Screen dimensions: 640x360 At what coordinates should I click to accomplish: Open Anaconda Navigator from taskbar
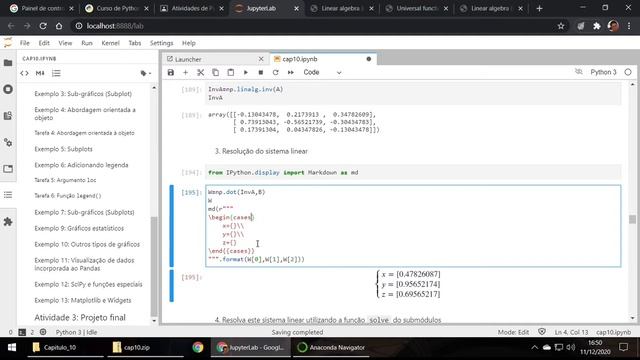tap(331, 347)
